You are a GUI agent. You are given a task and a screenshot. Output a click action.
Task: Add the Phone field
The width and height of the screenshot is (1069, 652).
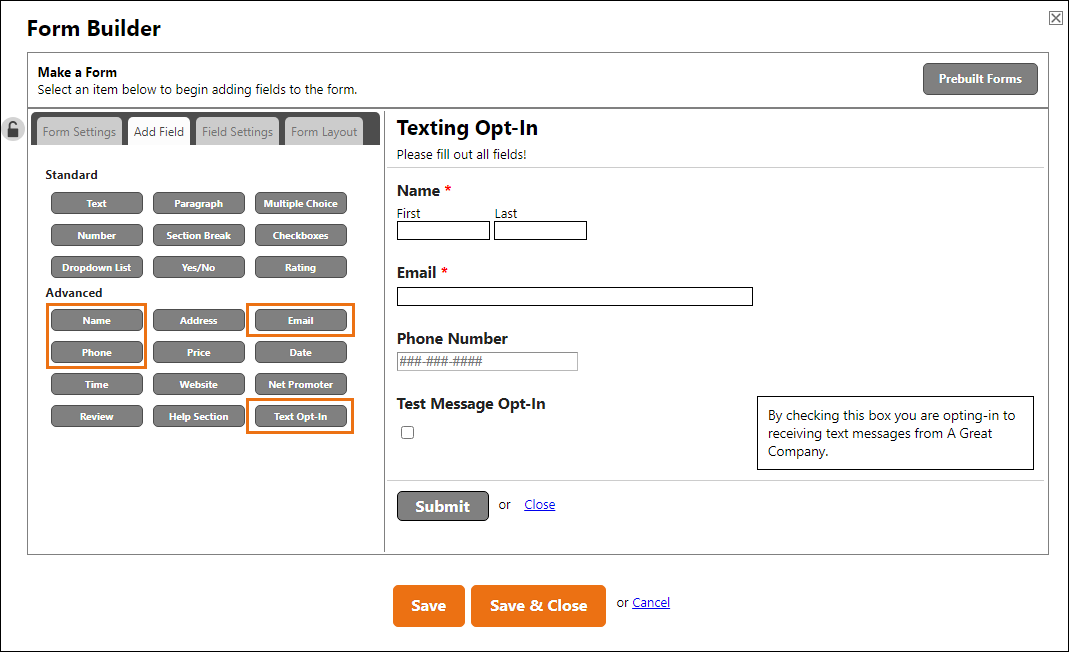pyautogui.click(x=97, y=353)
